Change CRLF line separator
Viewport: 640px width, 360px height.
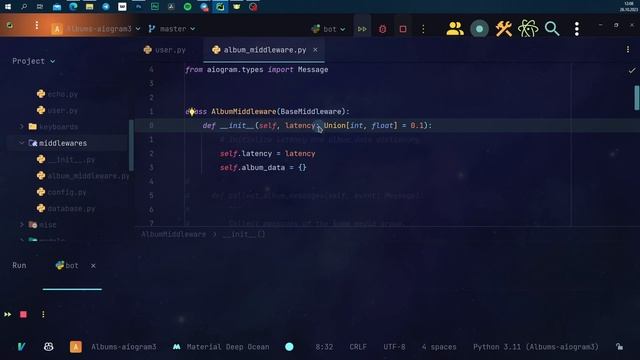[358, 347]
